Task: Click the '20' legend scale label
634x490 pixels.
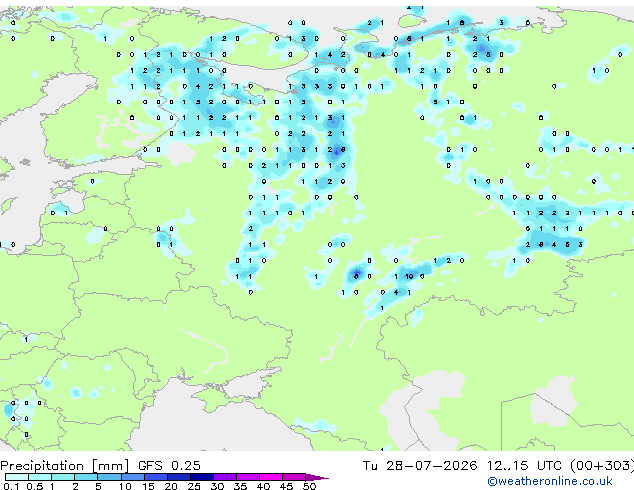Action: click(x=171, y=486)
